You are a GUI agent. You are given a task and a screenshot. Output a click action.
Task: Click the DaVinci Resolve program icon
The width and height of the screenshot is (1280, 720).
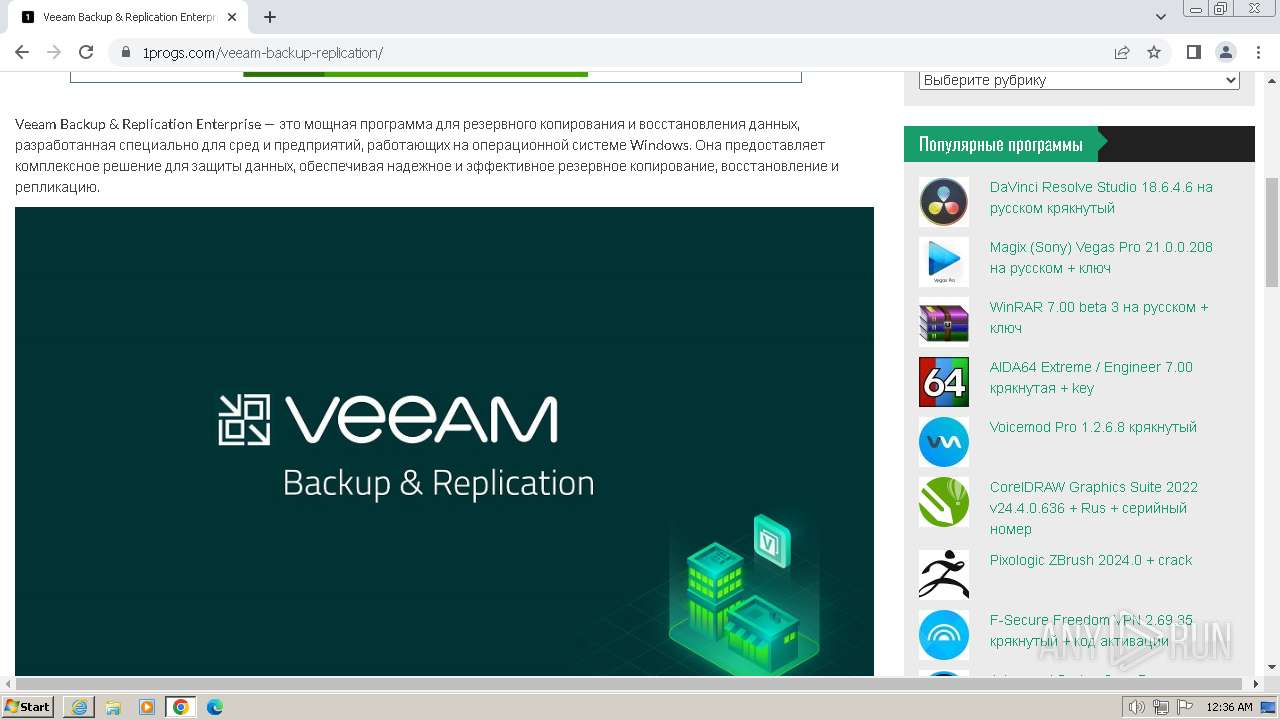coord(944,202)
